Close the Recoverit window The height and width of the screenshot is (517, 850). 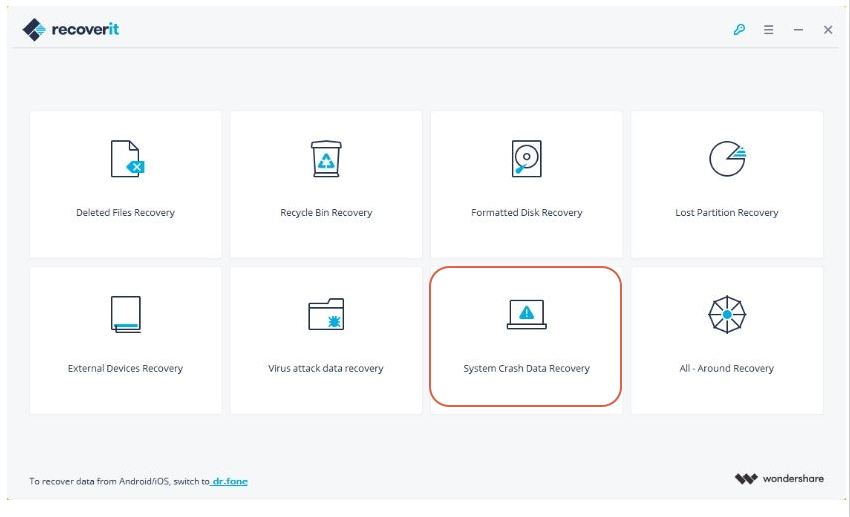pos(828,30)
